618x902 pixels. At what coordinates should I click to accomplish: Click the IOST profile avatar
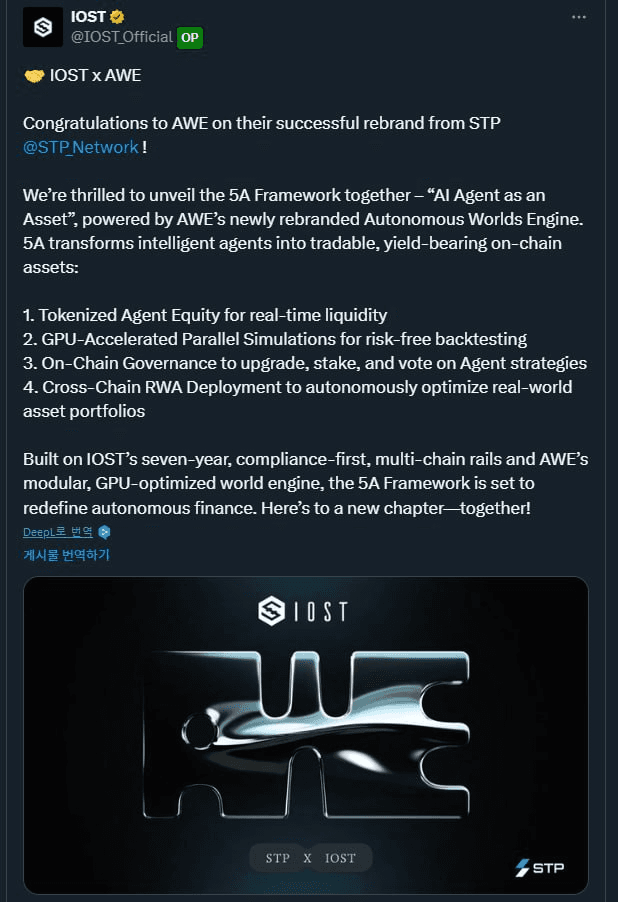tap(43, 27)
